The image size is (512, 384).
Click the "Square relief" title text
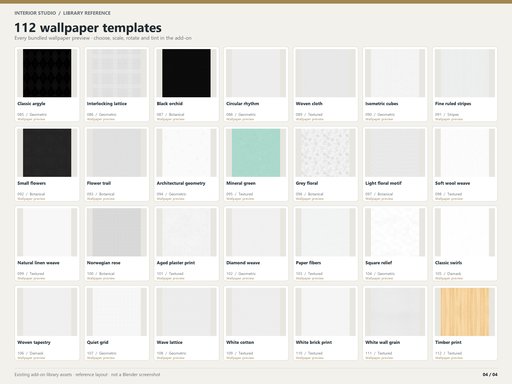379,263
